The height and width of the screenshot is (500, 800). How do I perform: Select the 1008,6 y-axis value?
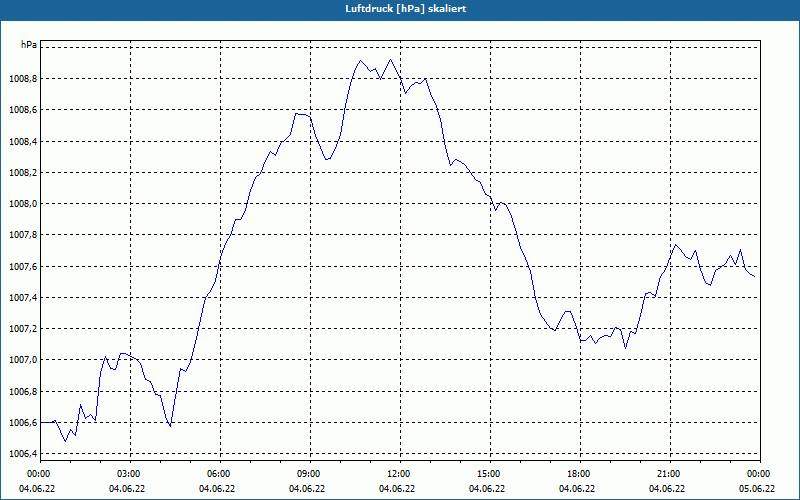(x=23, y=110)
